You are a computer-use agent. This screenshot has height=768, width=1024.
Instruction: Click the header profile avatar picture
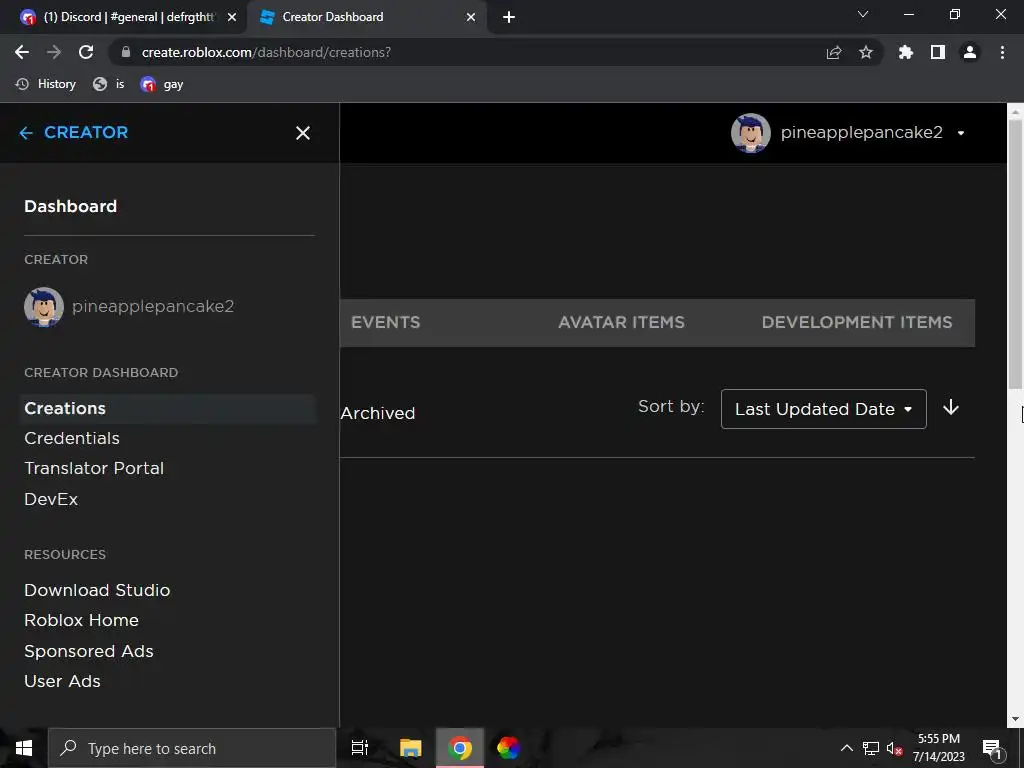click(750, 133)
